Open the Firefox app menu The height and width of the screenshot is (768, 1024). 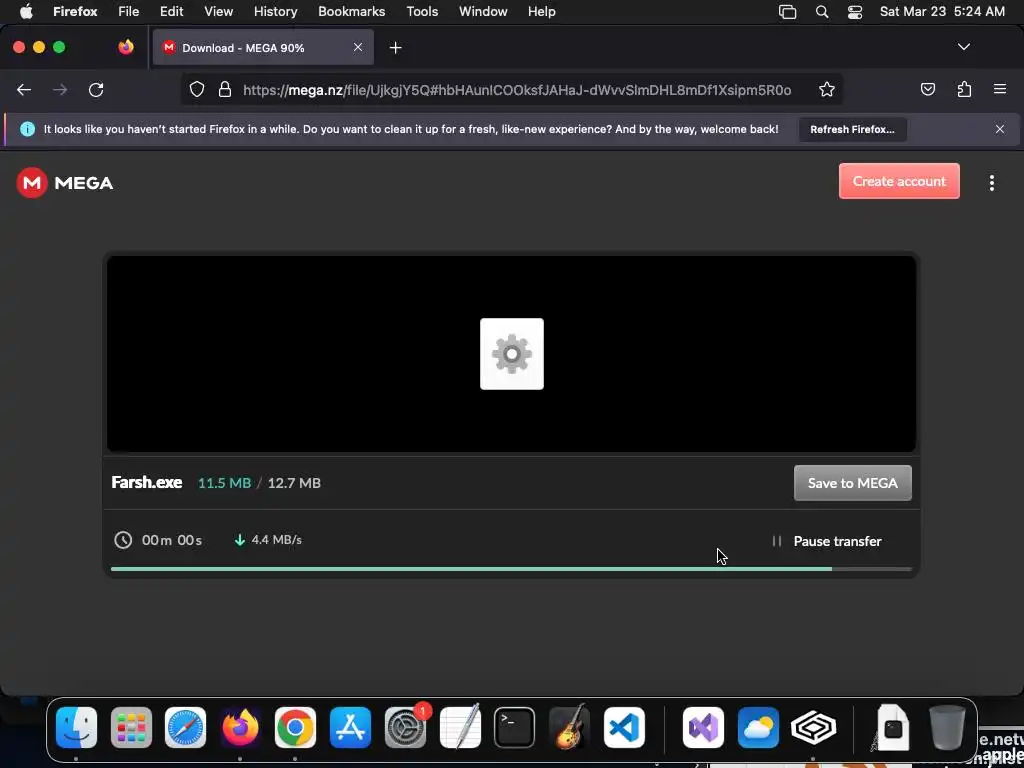click(75, 11)
